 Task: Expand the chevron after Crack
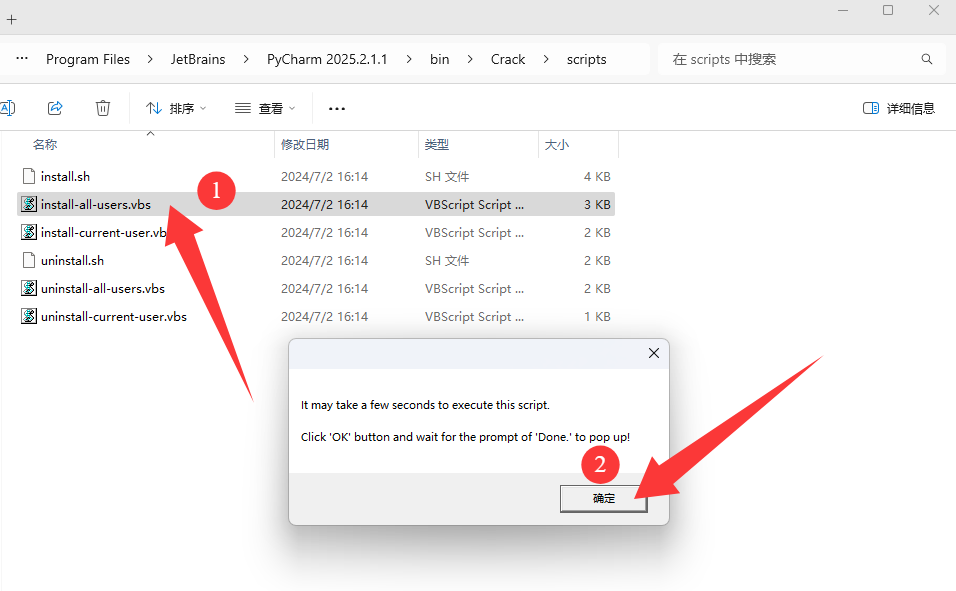[x=546, y=59]
